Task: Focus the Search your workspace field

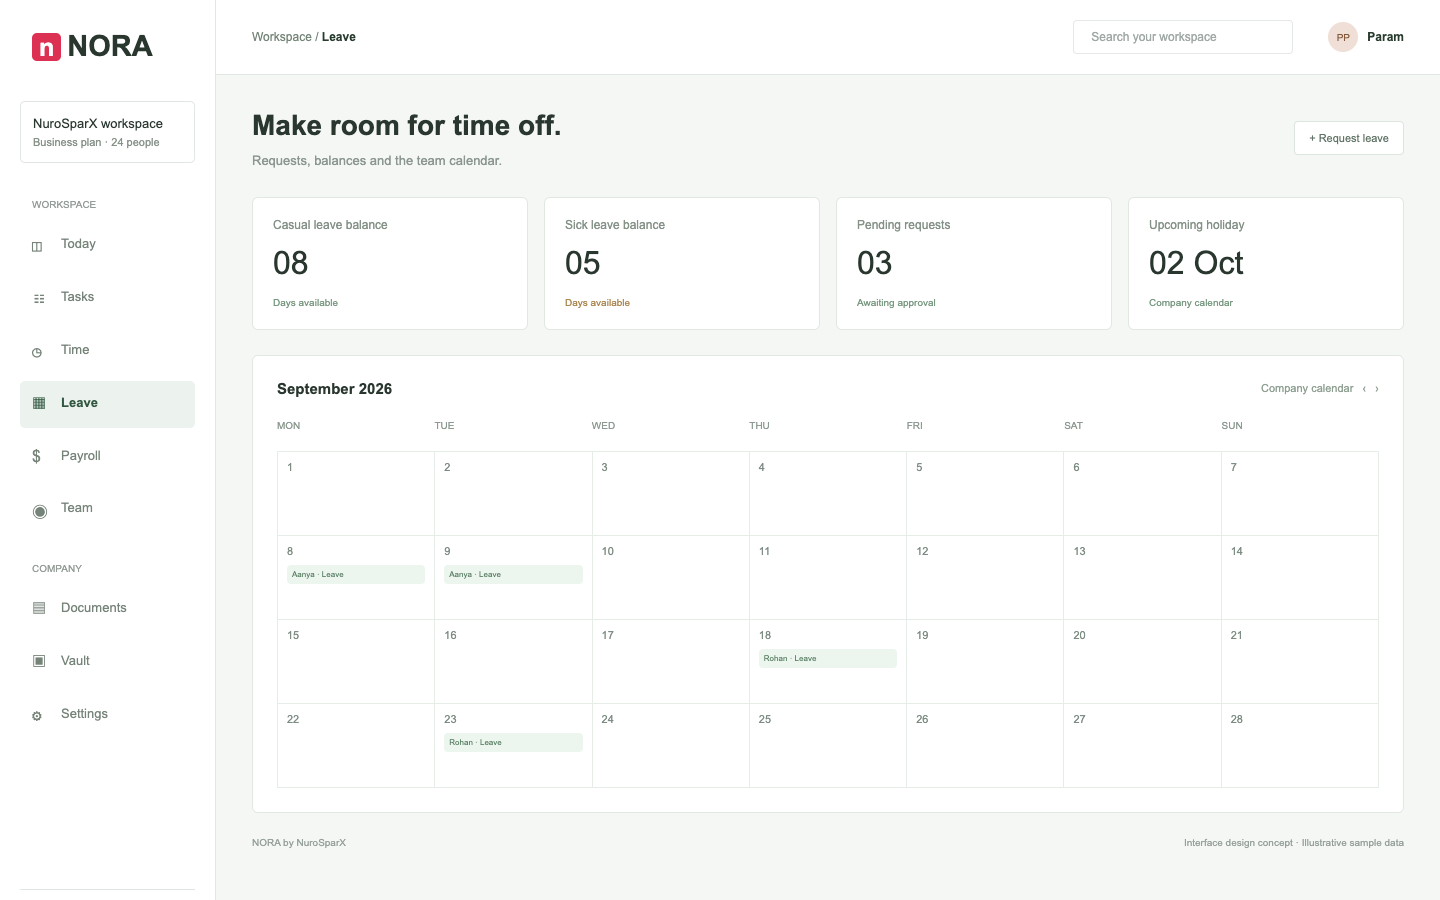Action: point(1183,37)
